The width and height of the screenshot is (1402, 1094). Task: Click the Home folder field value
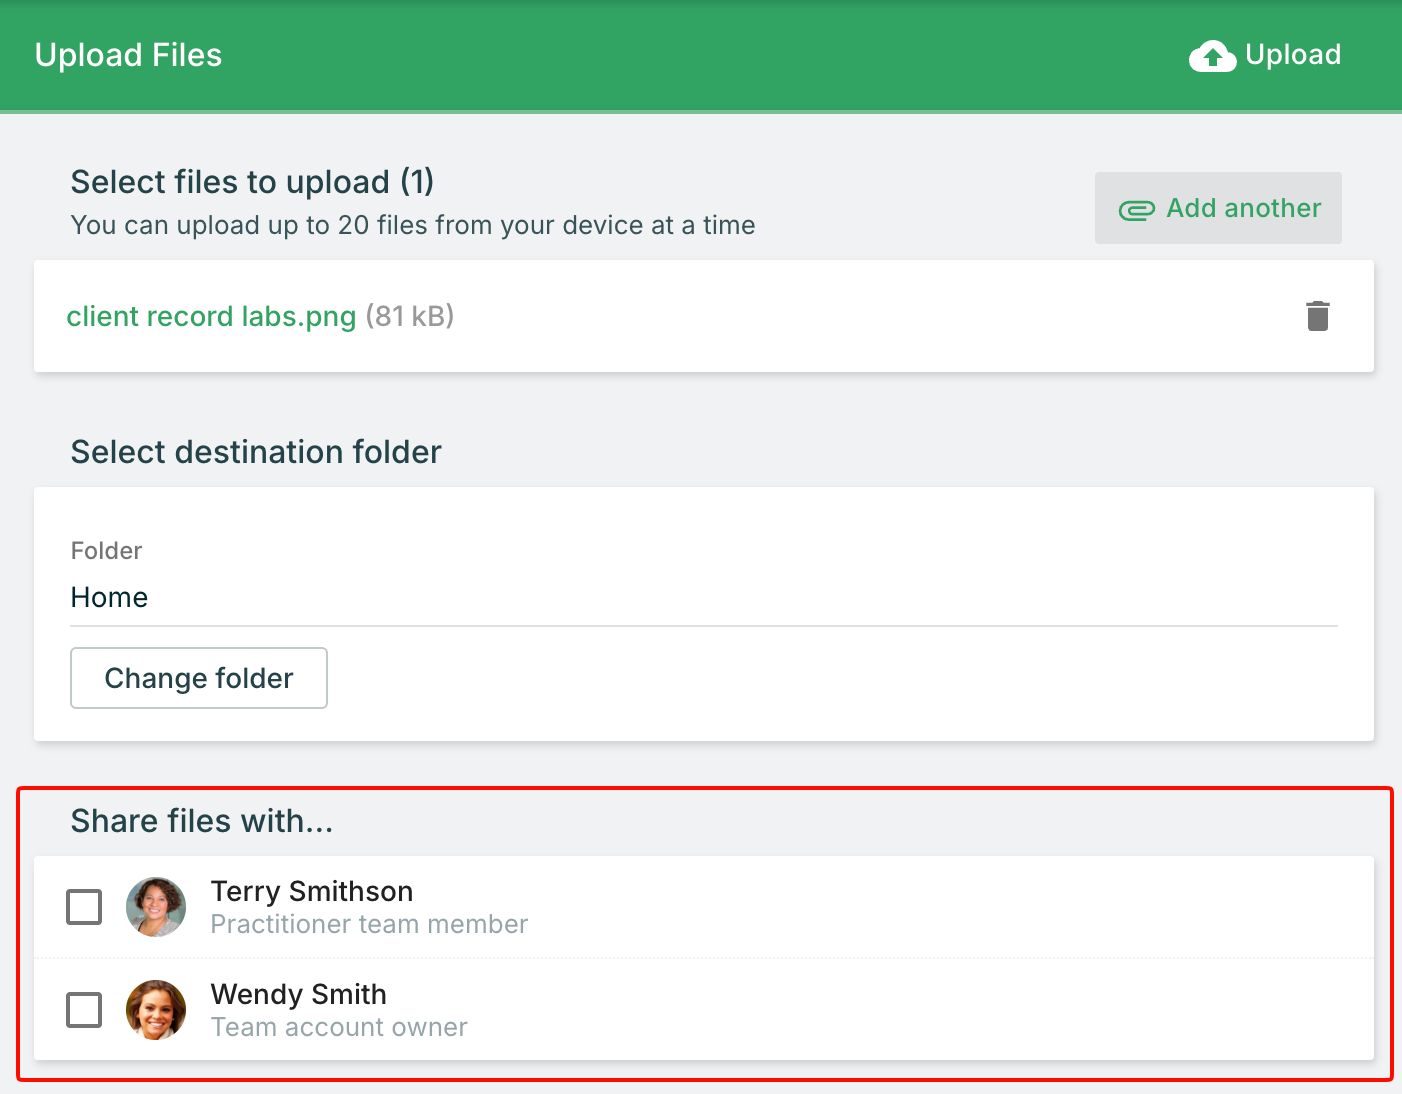click(109, 598)
